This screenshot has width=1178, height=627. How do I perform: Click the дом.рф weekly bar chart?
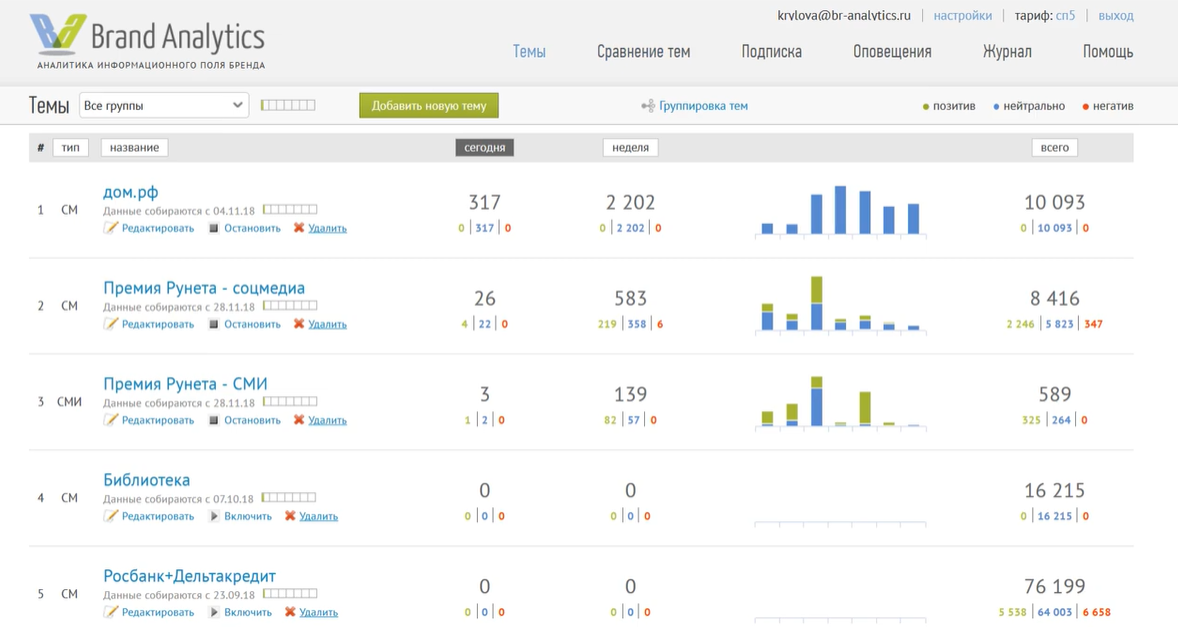click(x=840, y=211)
